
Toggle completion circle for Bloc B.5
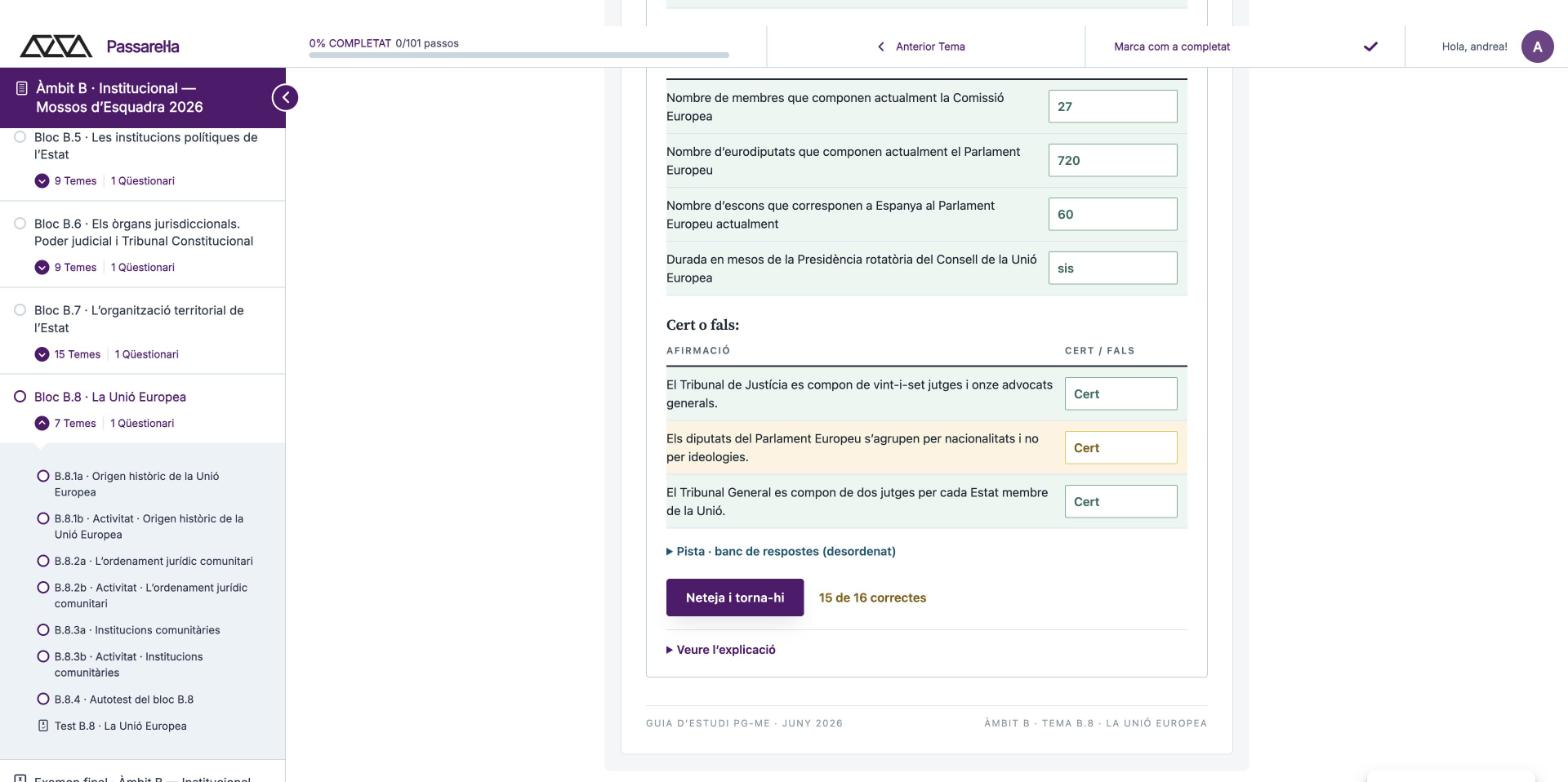[x=20, y=137]
